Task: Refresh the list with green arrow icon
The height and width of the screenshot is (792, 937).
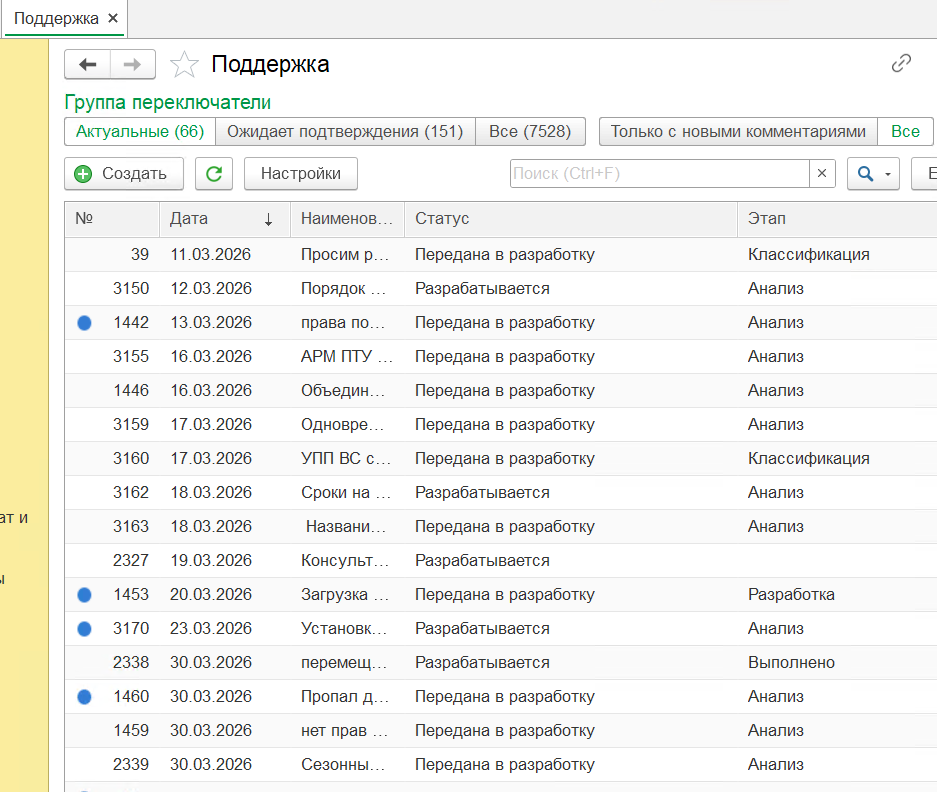Action: click(214, 174)
